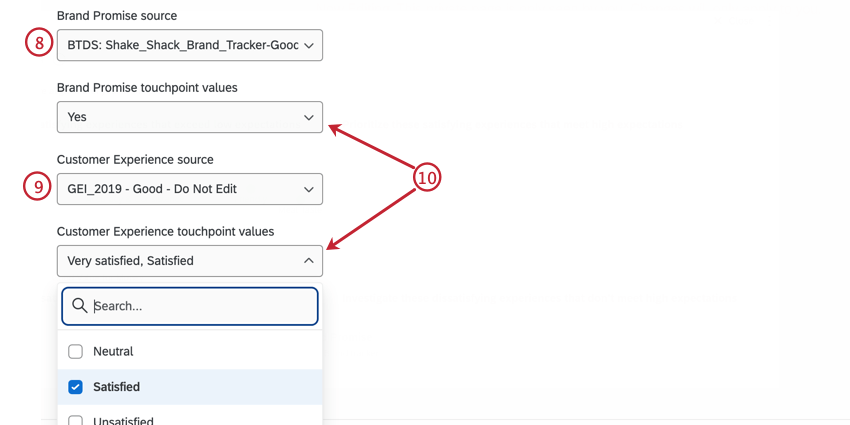Collapse the list using the up chevron
Viewport: 850px width, 425px height.
point(308,261)
